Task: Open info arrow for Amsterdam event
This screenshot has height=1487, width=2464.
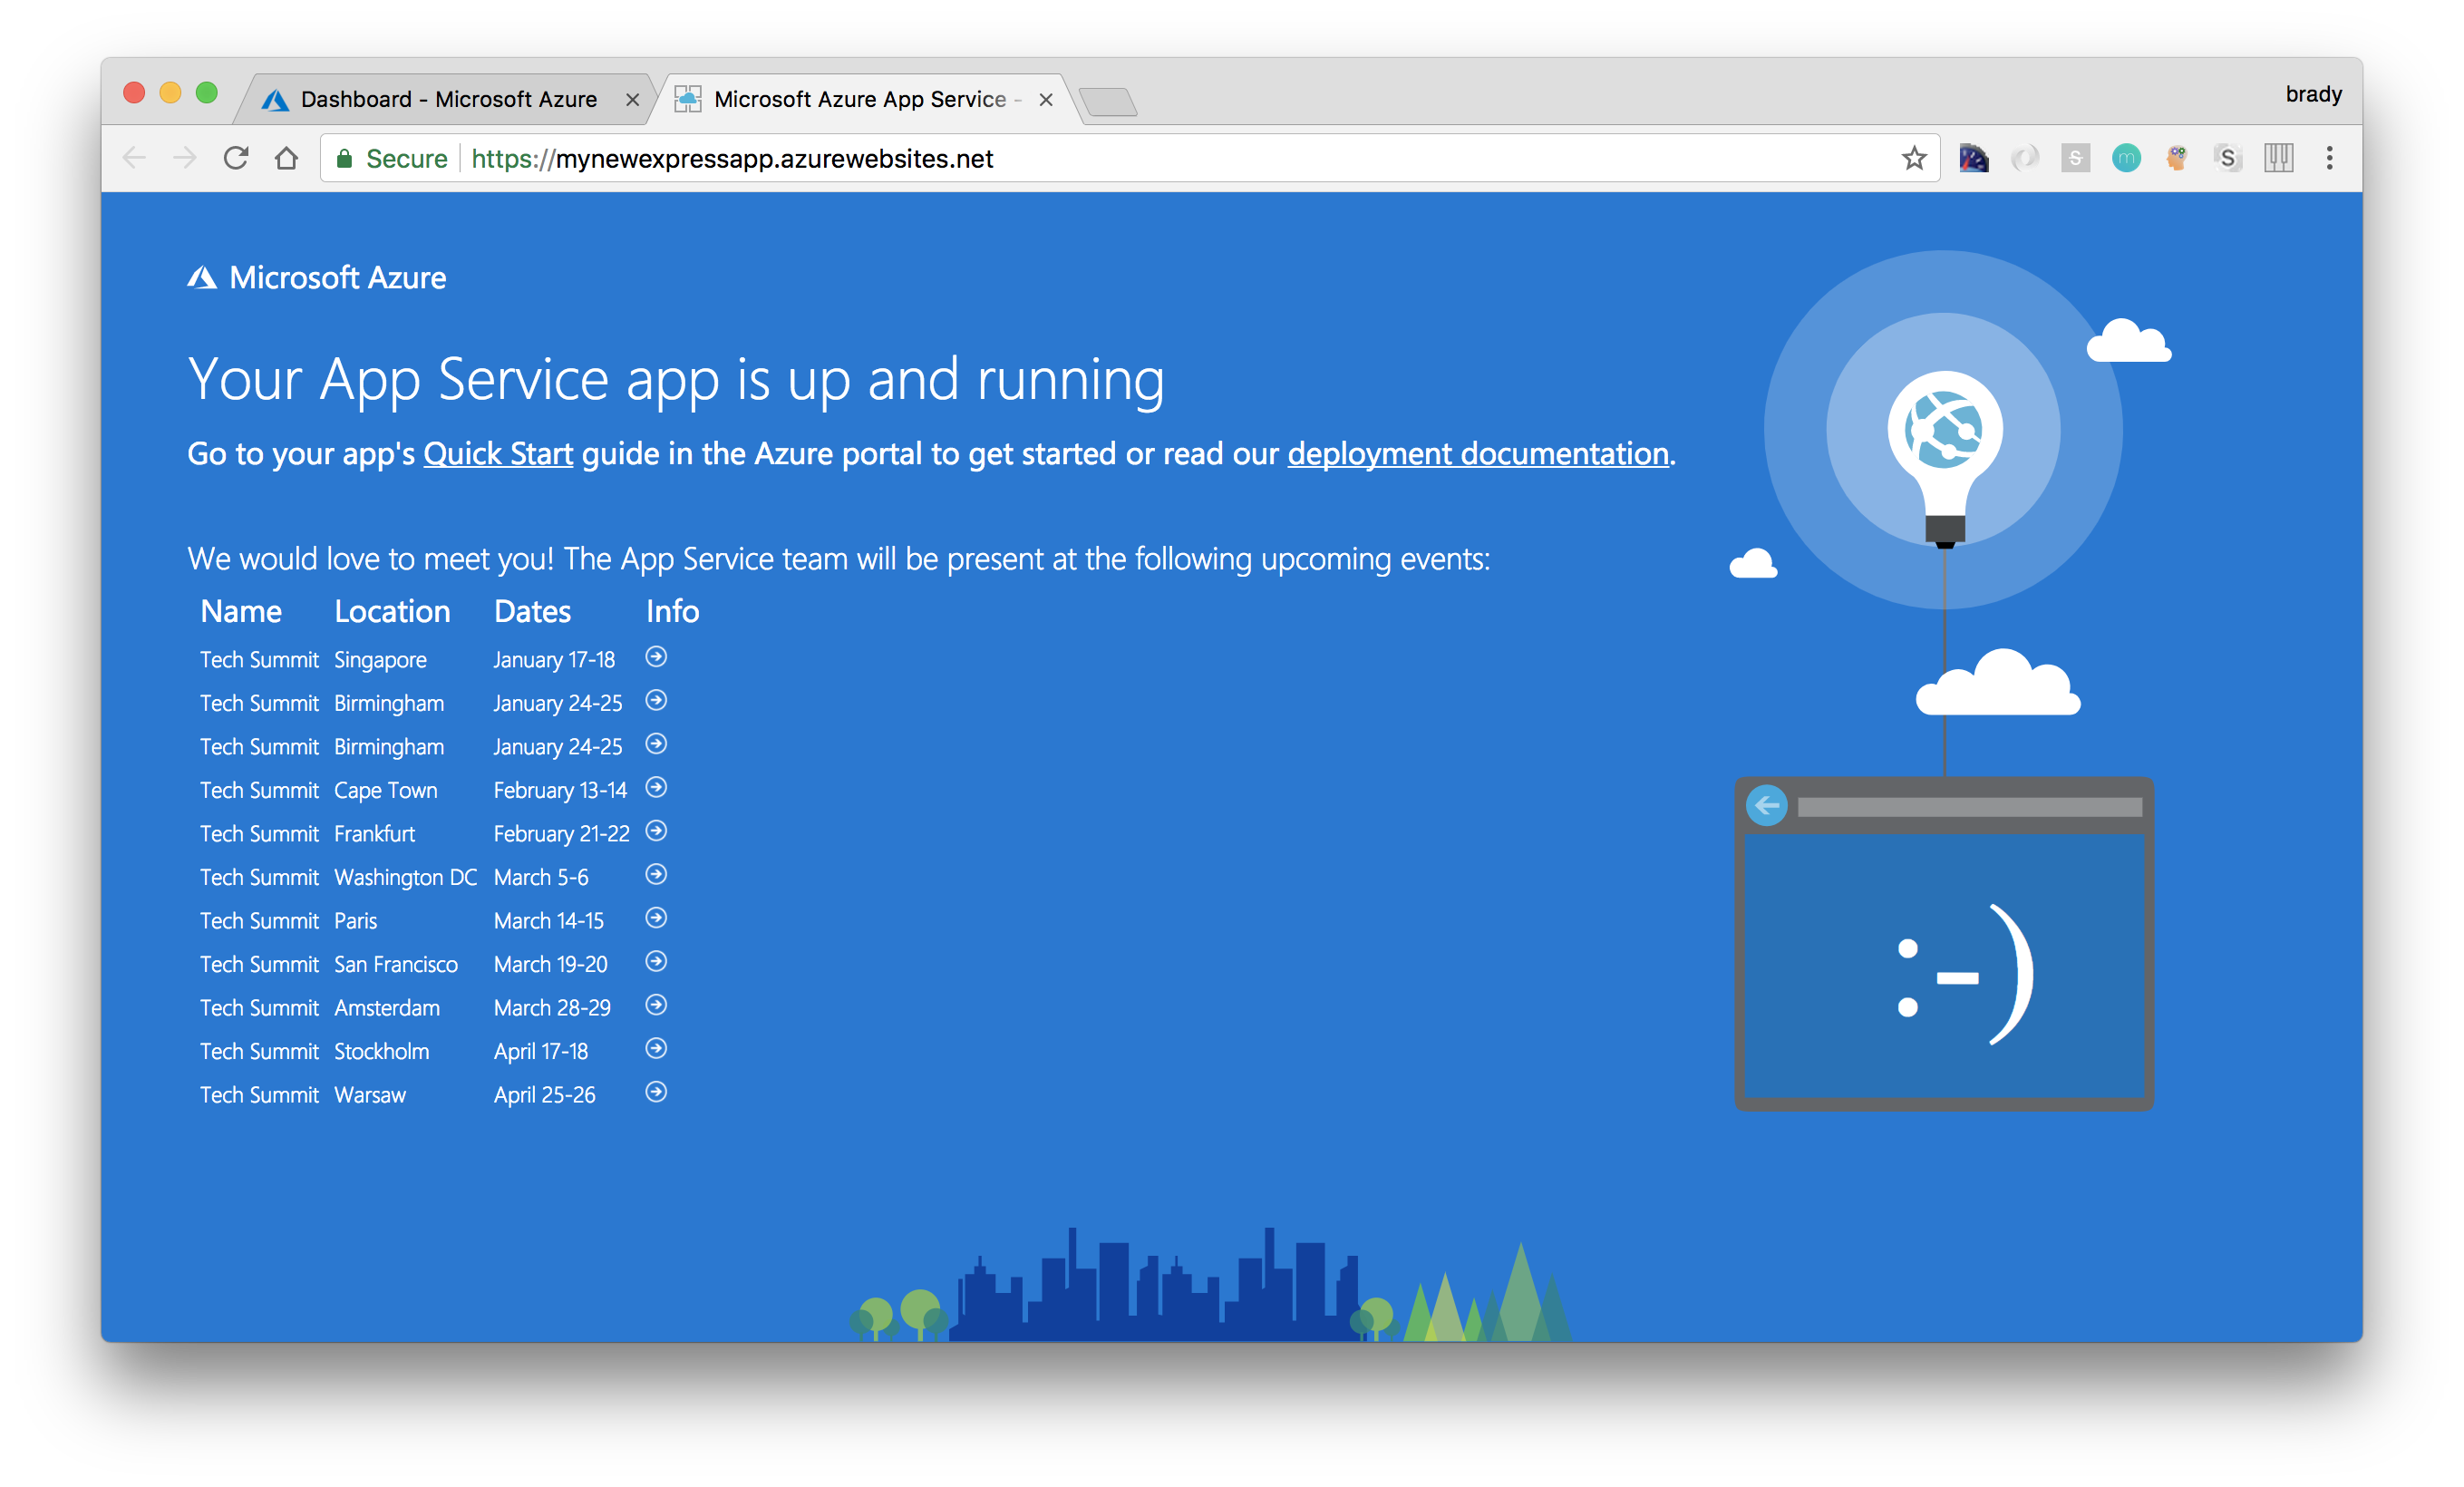Action: point(656,1005)
